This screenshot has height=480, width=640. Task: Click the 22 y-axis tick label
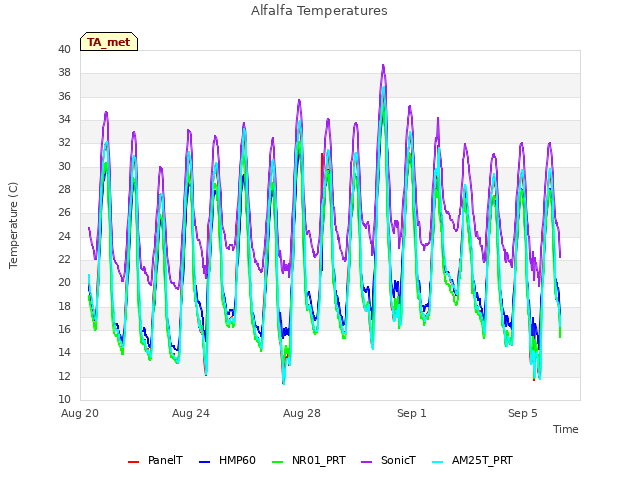(64, 260)
